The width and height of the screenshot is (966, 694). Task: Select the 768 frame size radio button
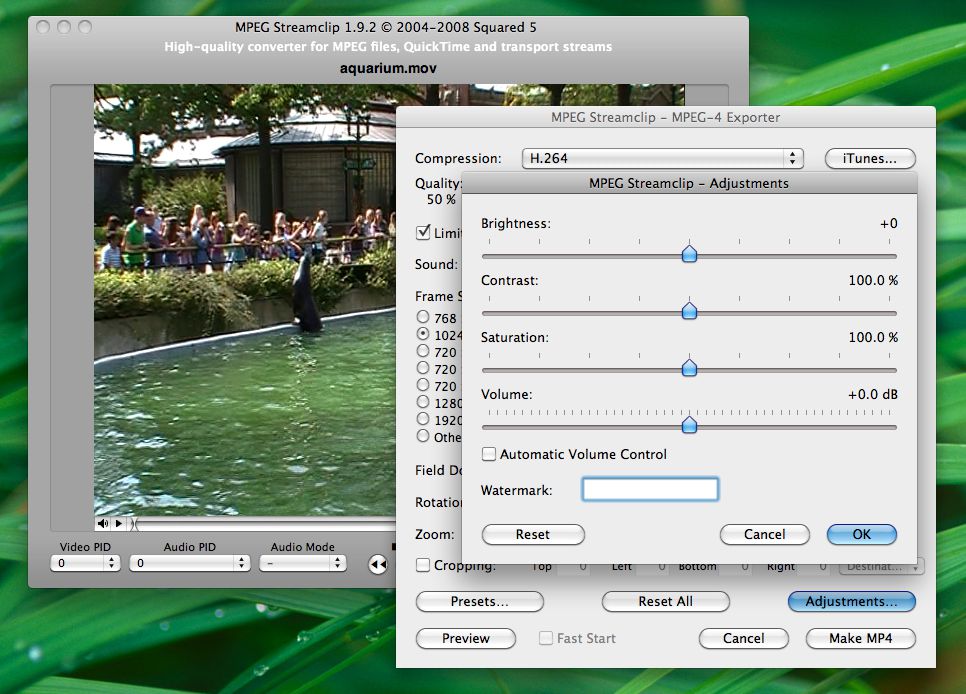pos(423,317)
